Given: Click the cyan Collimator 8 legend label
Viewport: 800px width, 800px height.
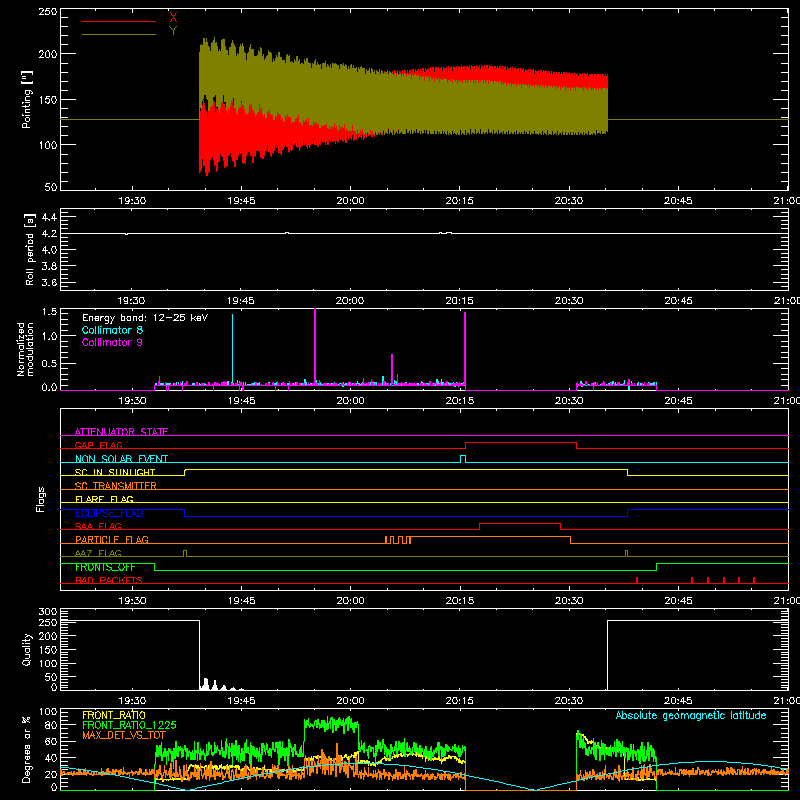Looking at the screenshot, I should (x=112, y=330).
